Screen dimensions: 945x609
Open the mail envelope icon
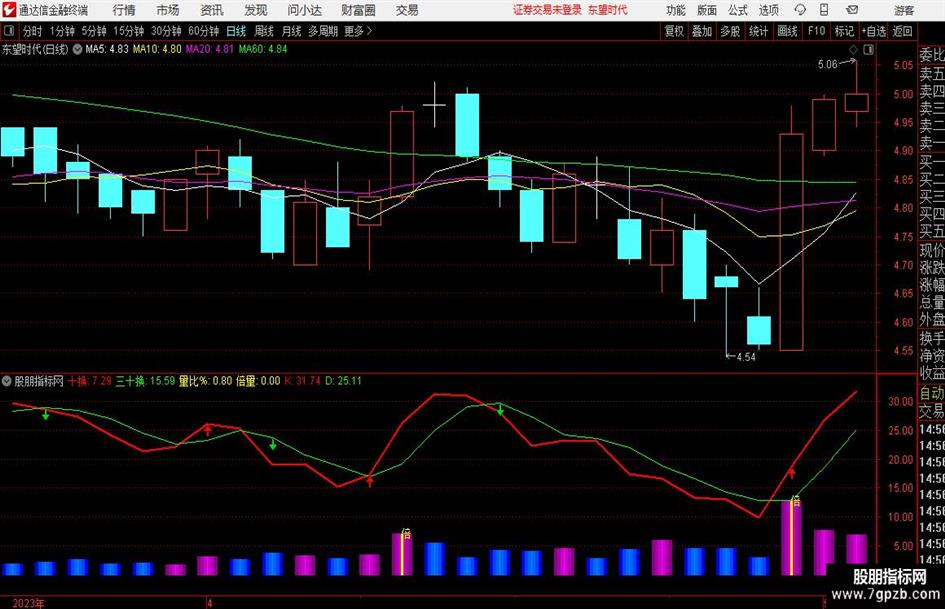pyautogui.click(x=852, y=10)
